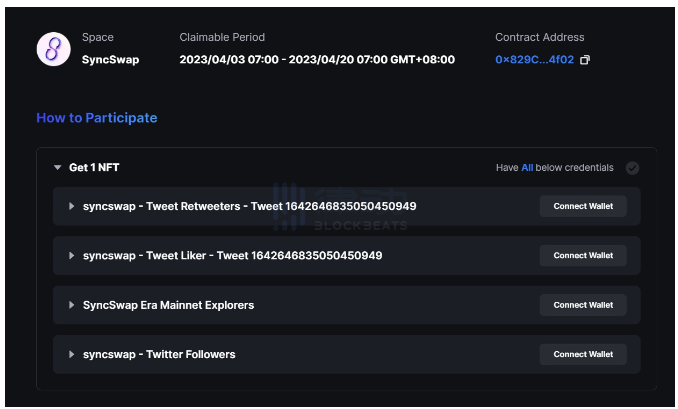The width and height of the screenshot is (678, 409).
Task: Expand the Tweet Liker credential row
Action: (71, 256)
